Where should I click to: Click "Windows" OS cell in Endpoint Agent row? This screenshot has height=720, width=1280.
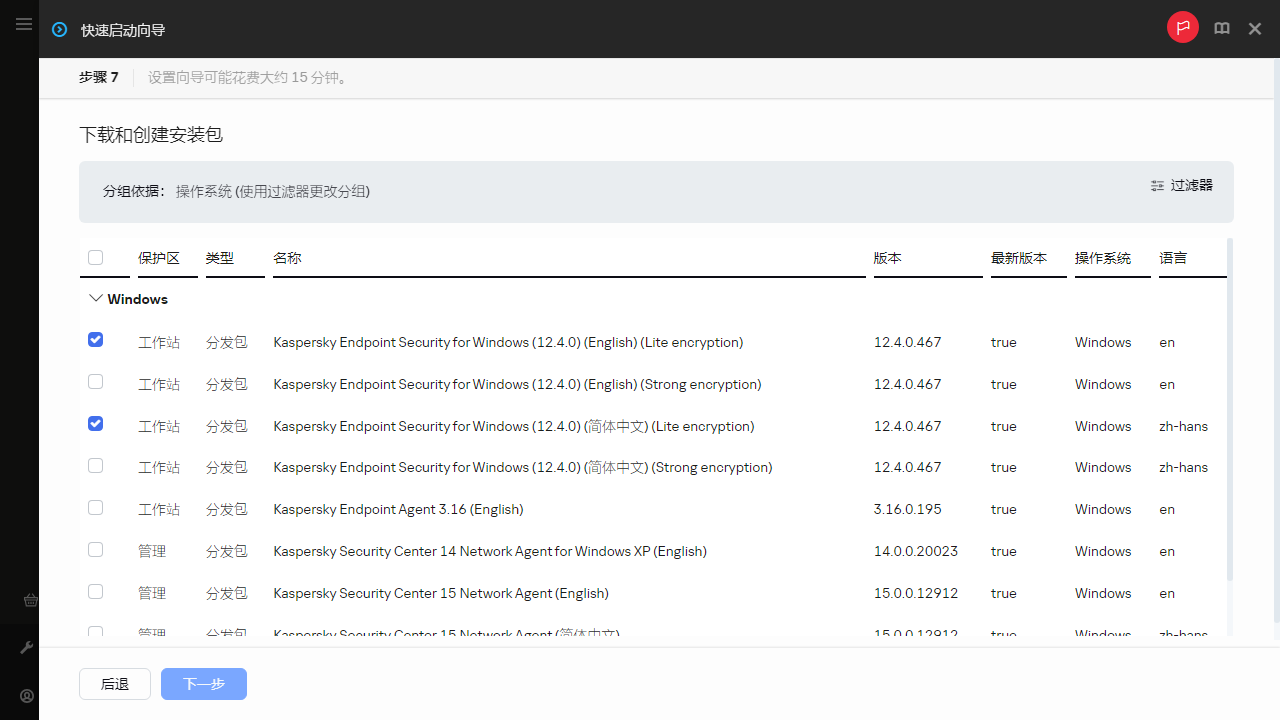[x=1103, y=509]
